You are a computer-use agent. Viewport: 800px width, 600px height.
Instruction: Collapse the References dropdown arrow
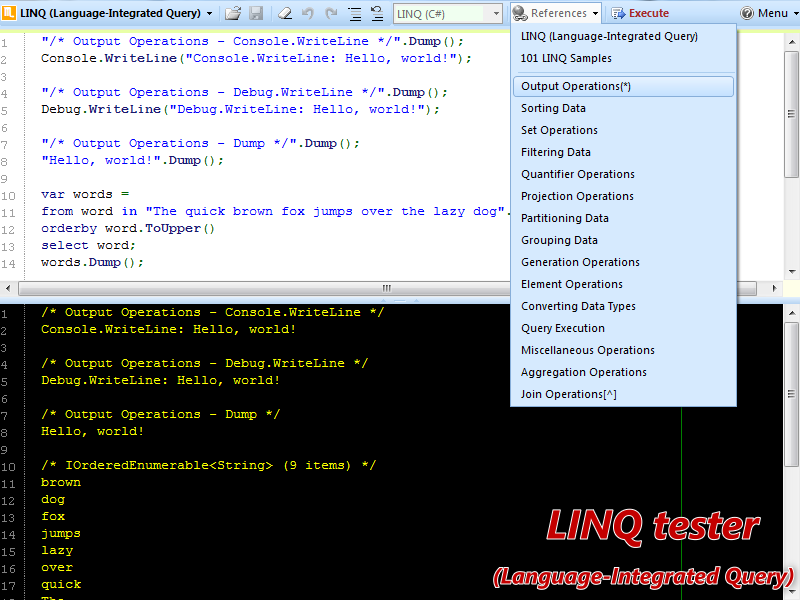tap(595, 14)
